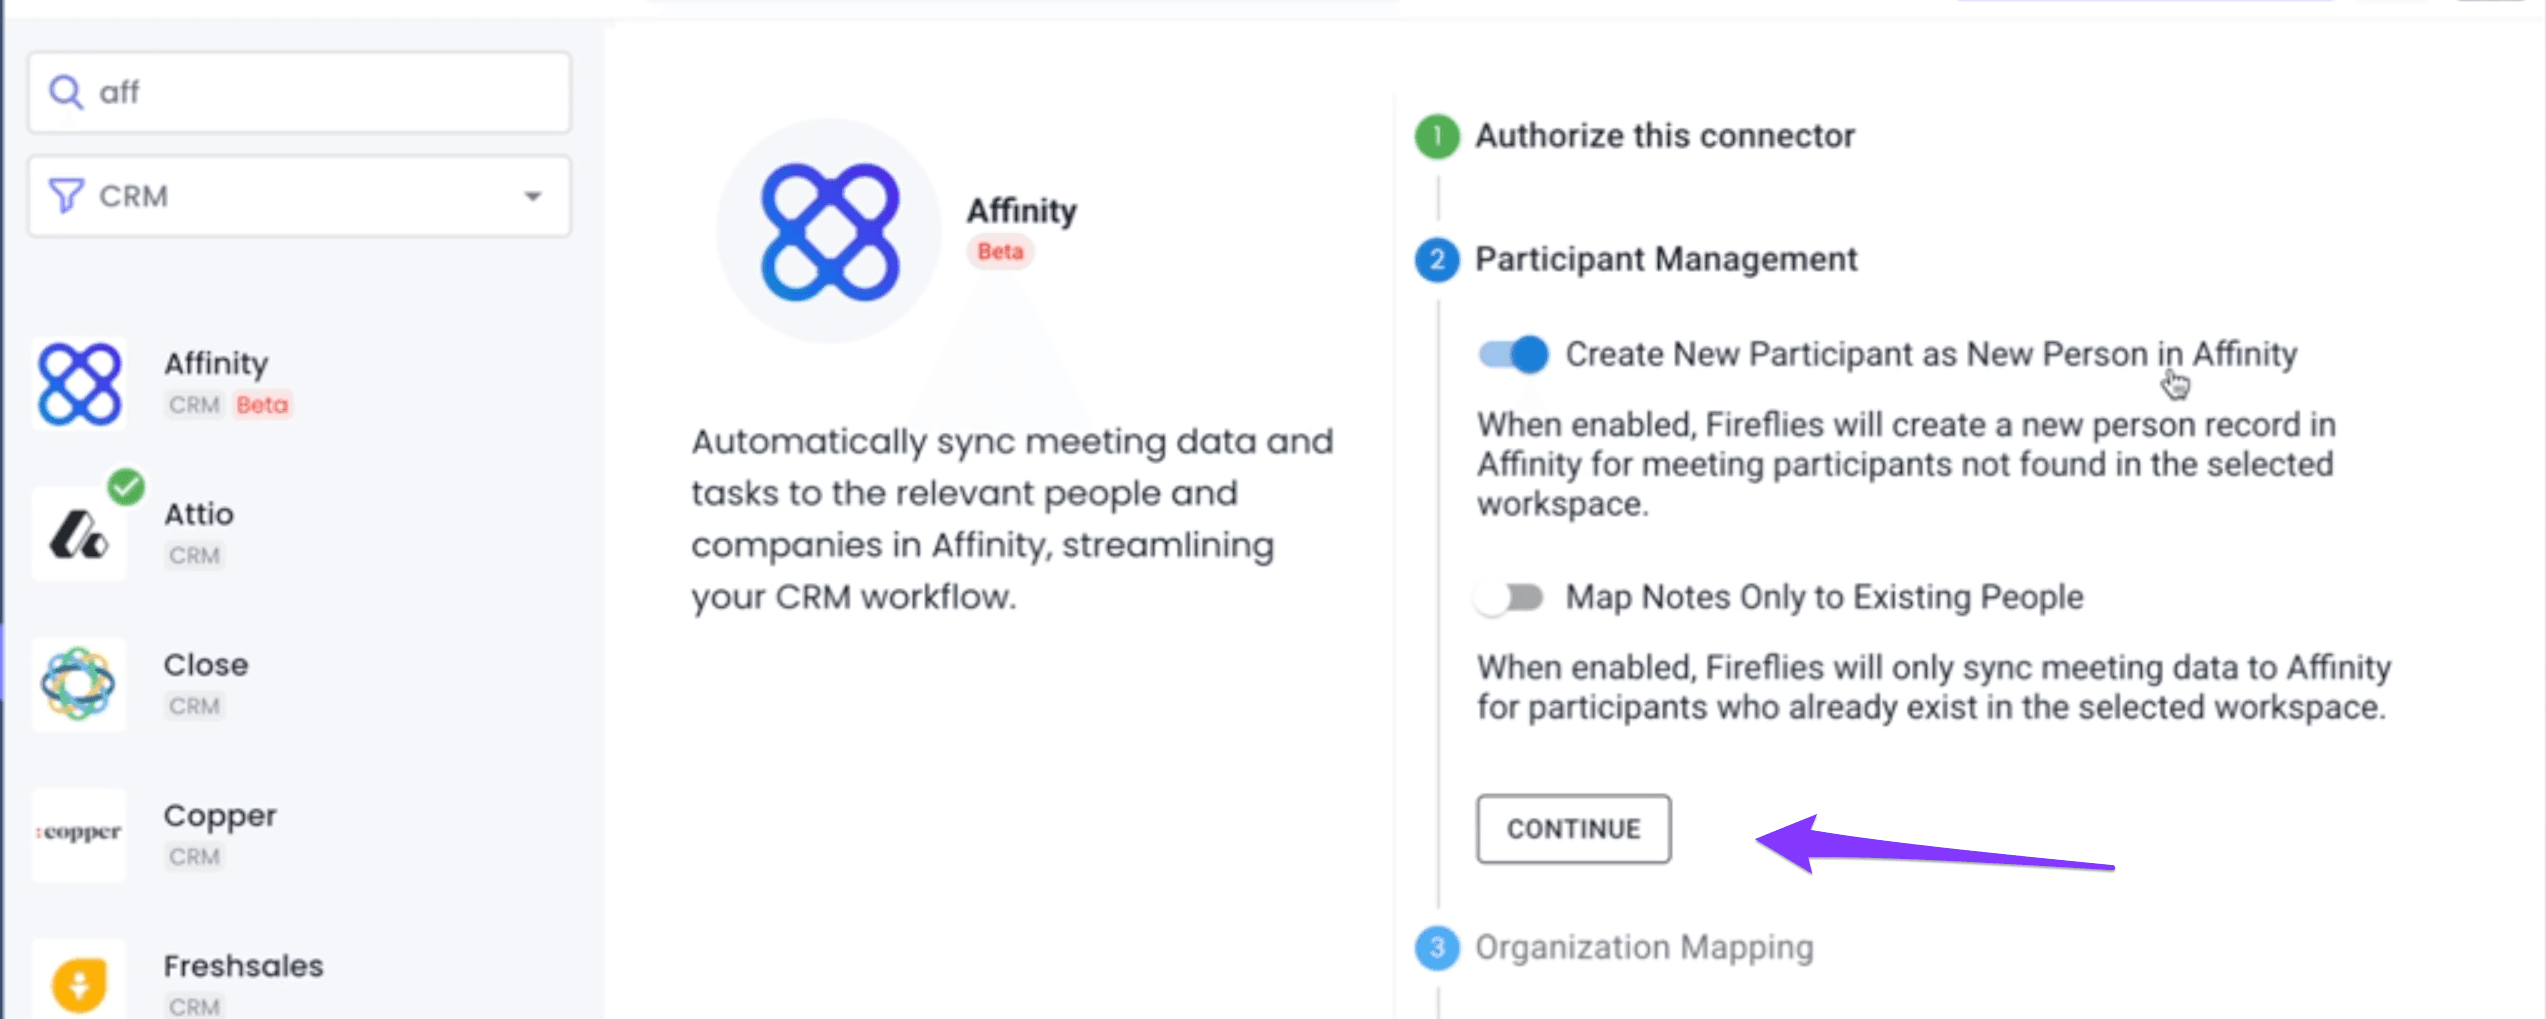Select the Copper list entry name

pyautogui.click(x=220, y=816)
